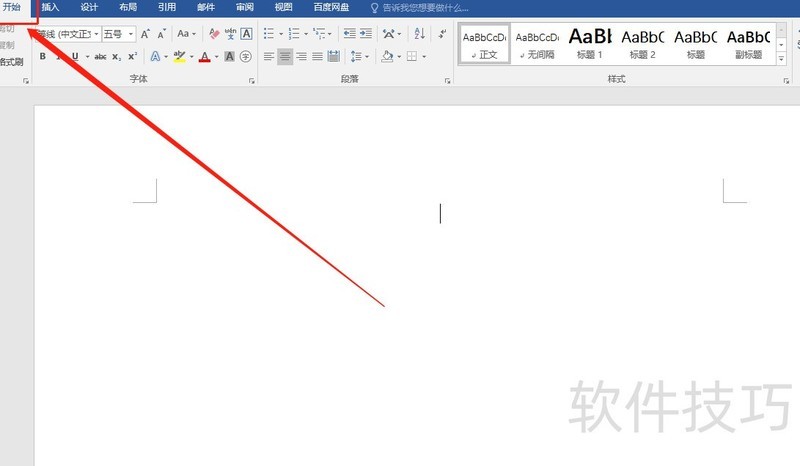Image resolution: width=800 pixels, height=466 pixels.
Task: Switch to the 引用 tab
Action: coord(167,7)
